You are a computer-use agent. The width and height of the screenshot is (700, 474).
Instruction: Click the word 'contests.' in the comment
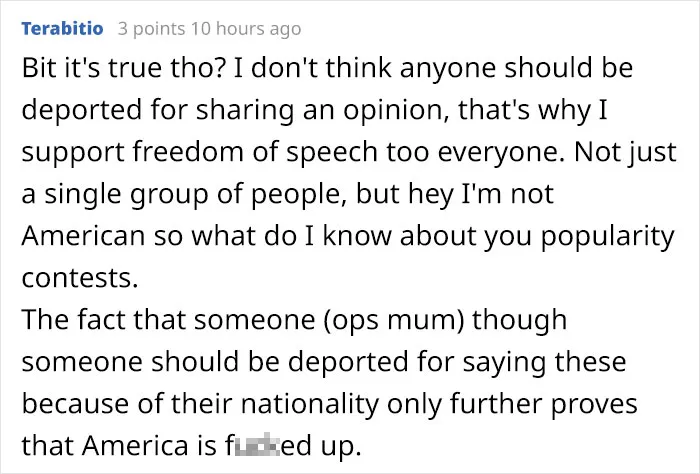[80, 279]
